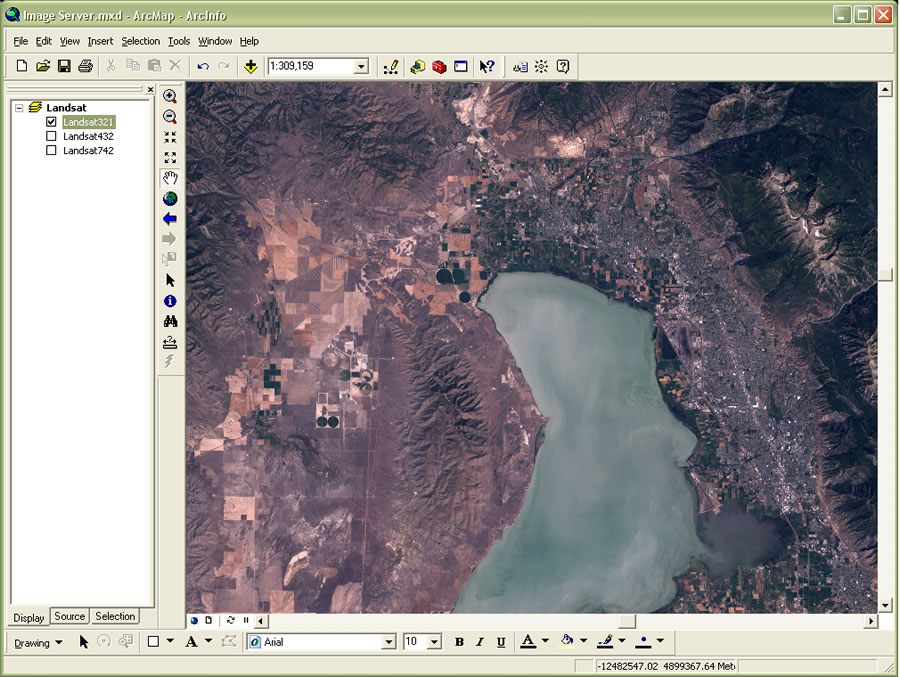This screenshot has width=900, height=677.
Task: Switch to the Source tab
Action: point(70,616)
